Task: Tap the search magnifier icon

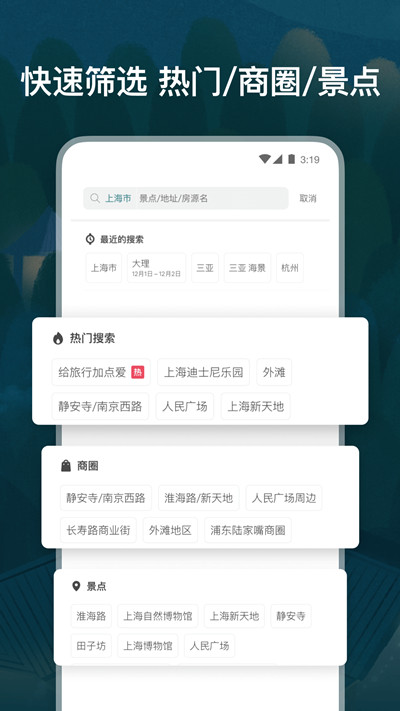Action: click(95, 198)
